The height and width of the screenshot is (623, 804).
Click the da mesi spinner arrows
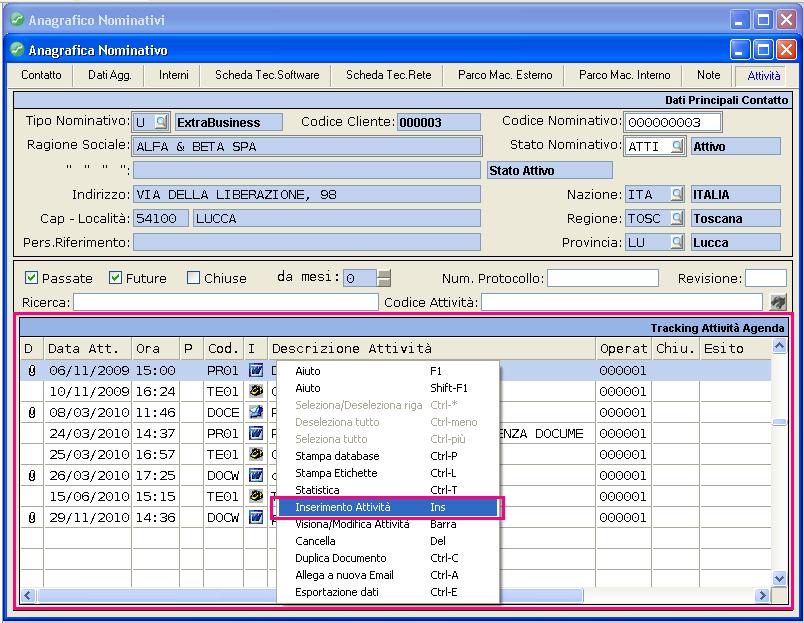pos(384,278)
